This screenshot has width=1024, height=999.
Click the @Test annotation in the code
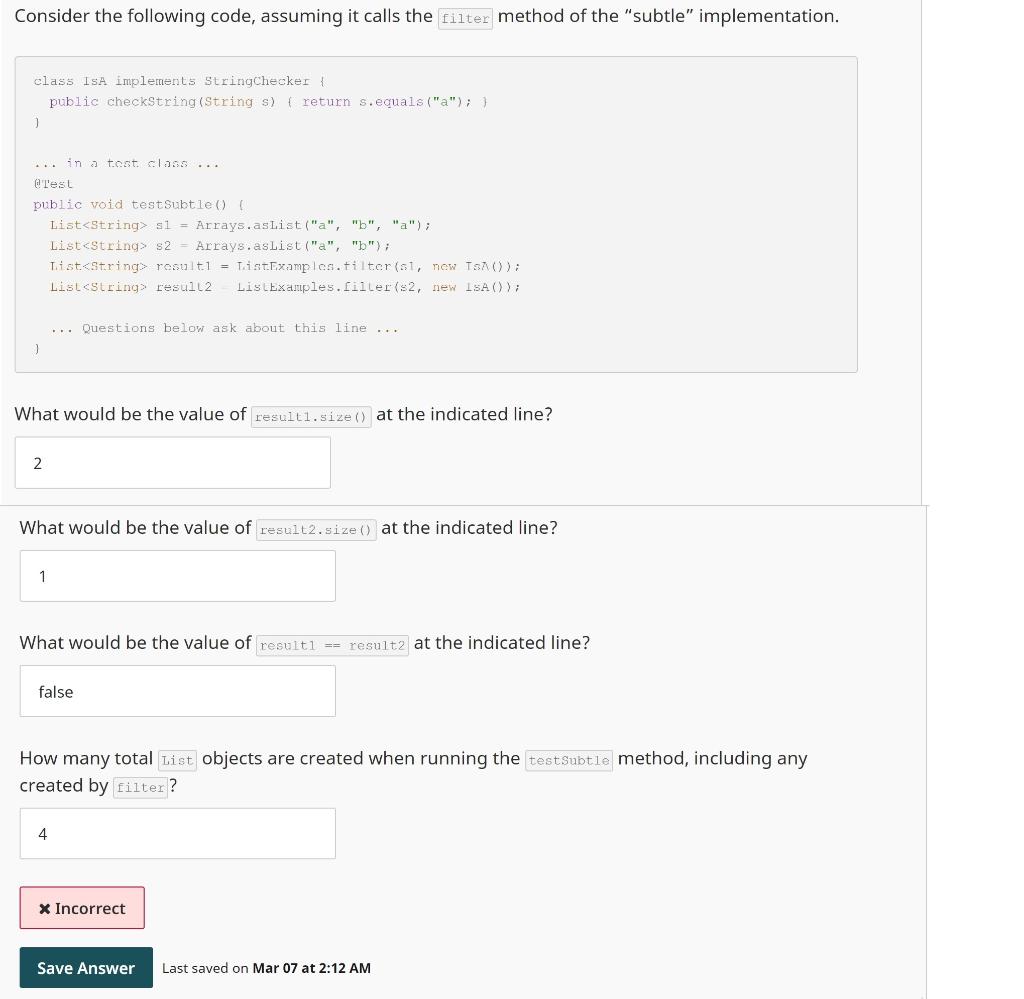[53, 183]
